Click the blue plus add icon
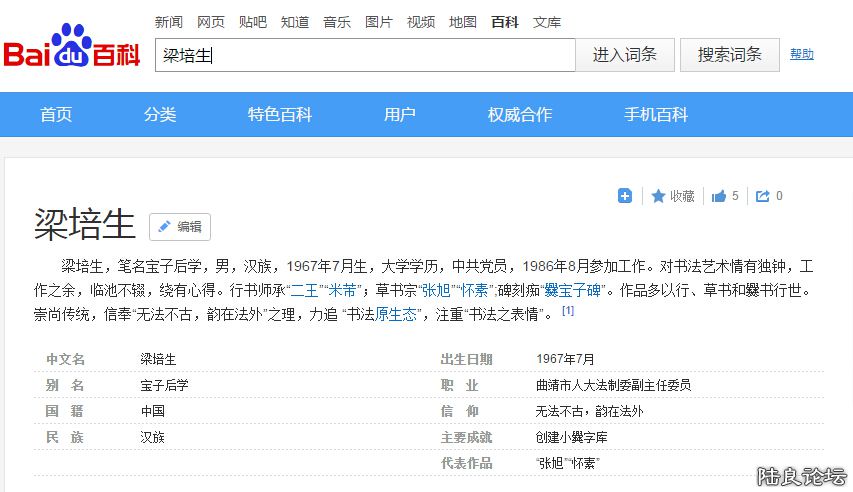Viewport: 853px width, 492px height. point(625,196)
